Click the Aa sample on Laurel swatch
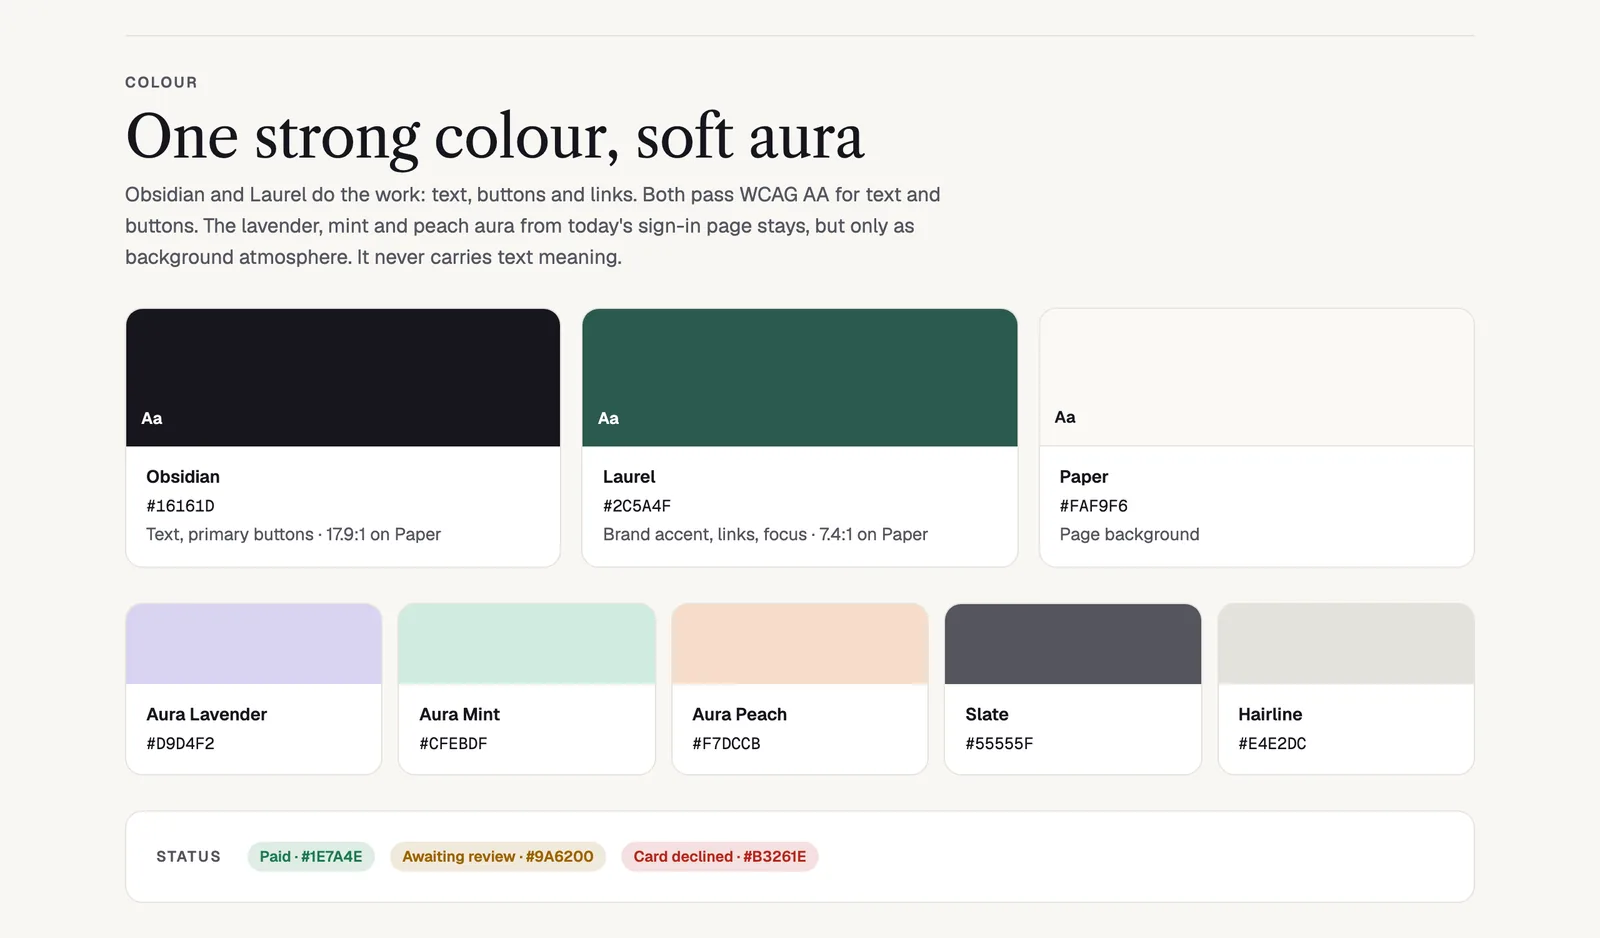Viewport: 1600px width, 938px height. click(609, 418)
